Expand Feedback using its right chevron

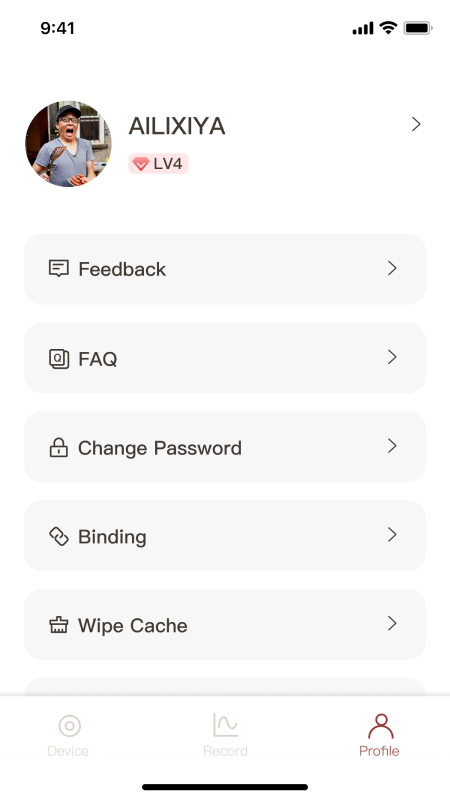(x=392, y=268)
